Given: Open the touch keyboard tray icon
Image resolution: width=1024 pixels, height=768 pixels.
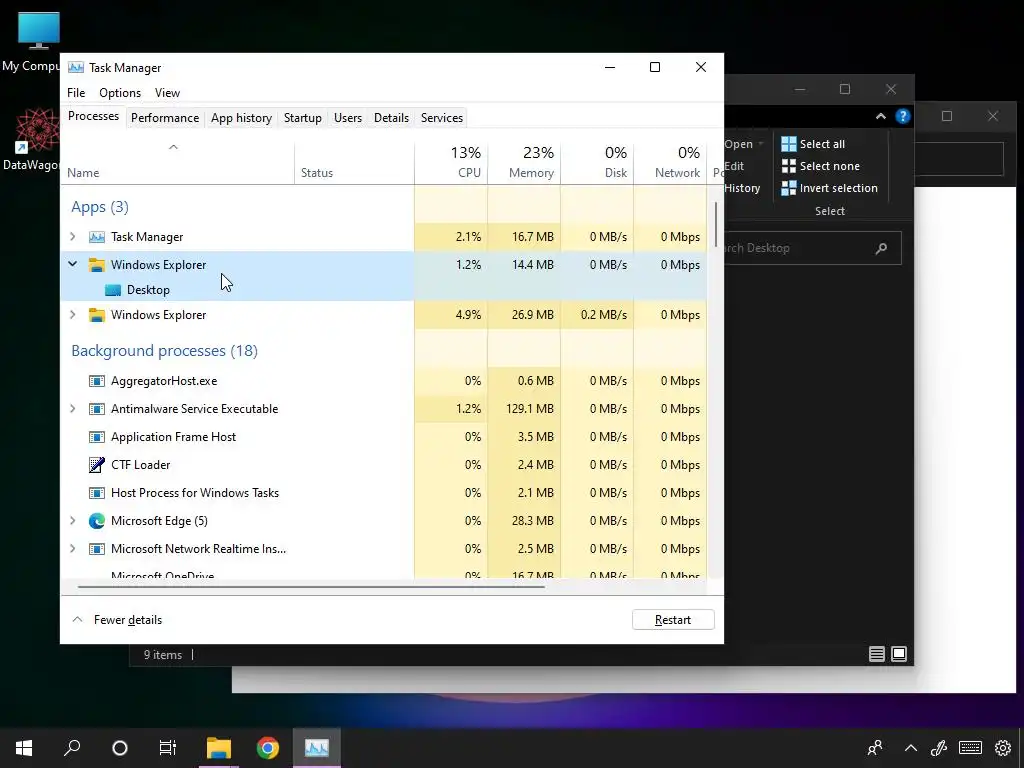Looking at the screenshot, I should click(x=970, y=748).
